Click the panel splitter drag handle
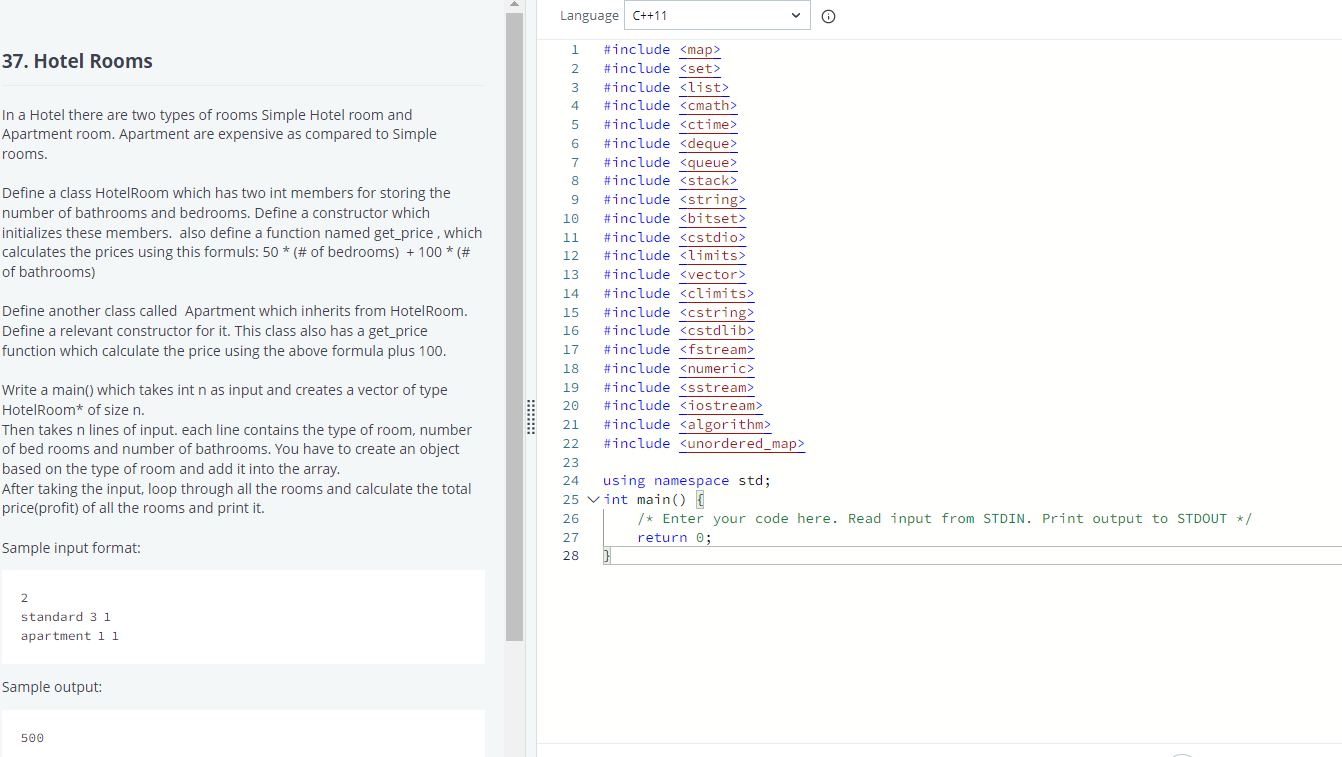This screenshot has height=757, width=1342. [530, 416]
